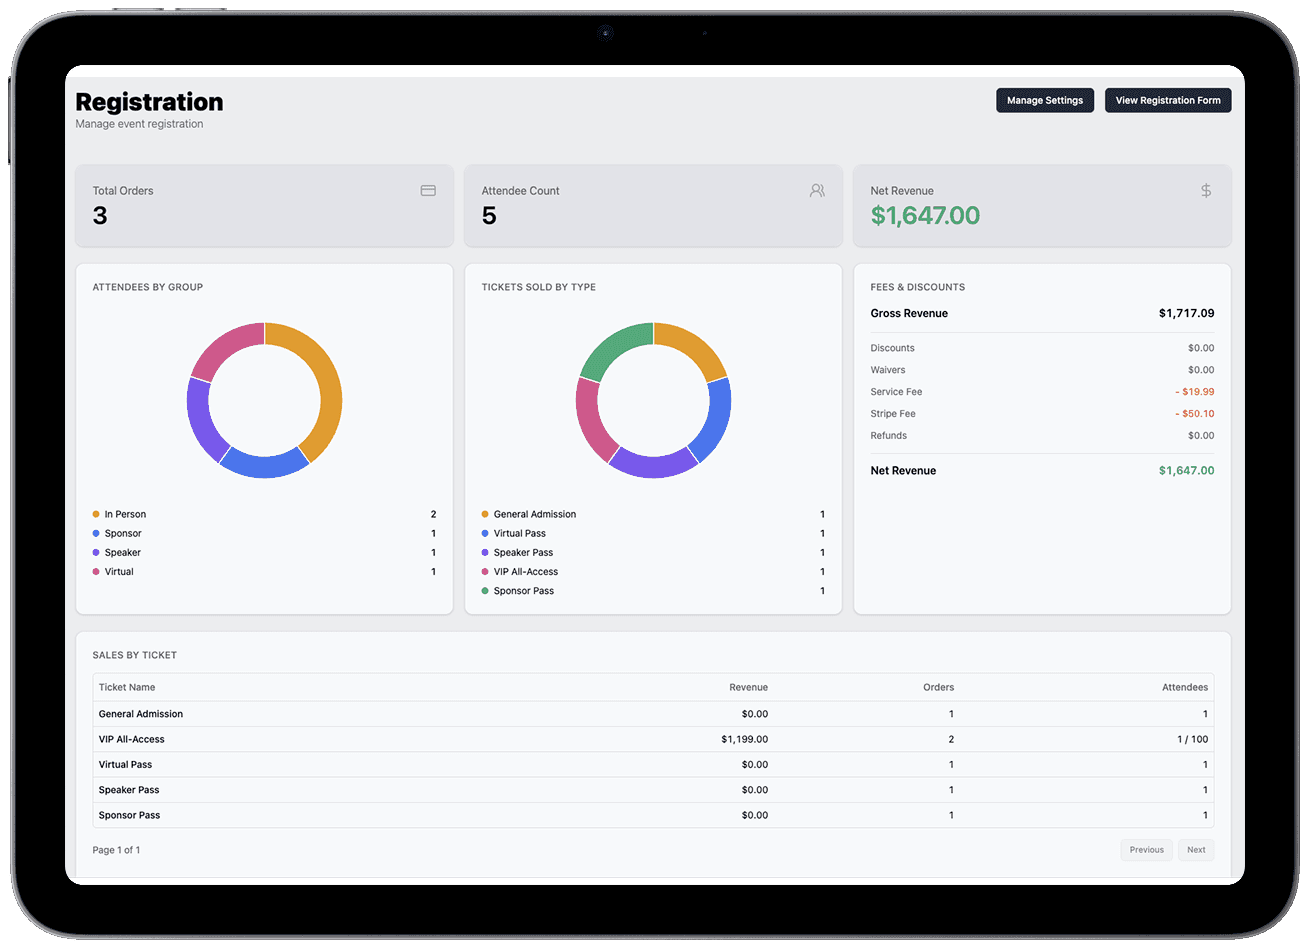
Task: Click the Gross Revenue $1,717.09 value
Action: tap(1186, 313)
